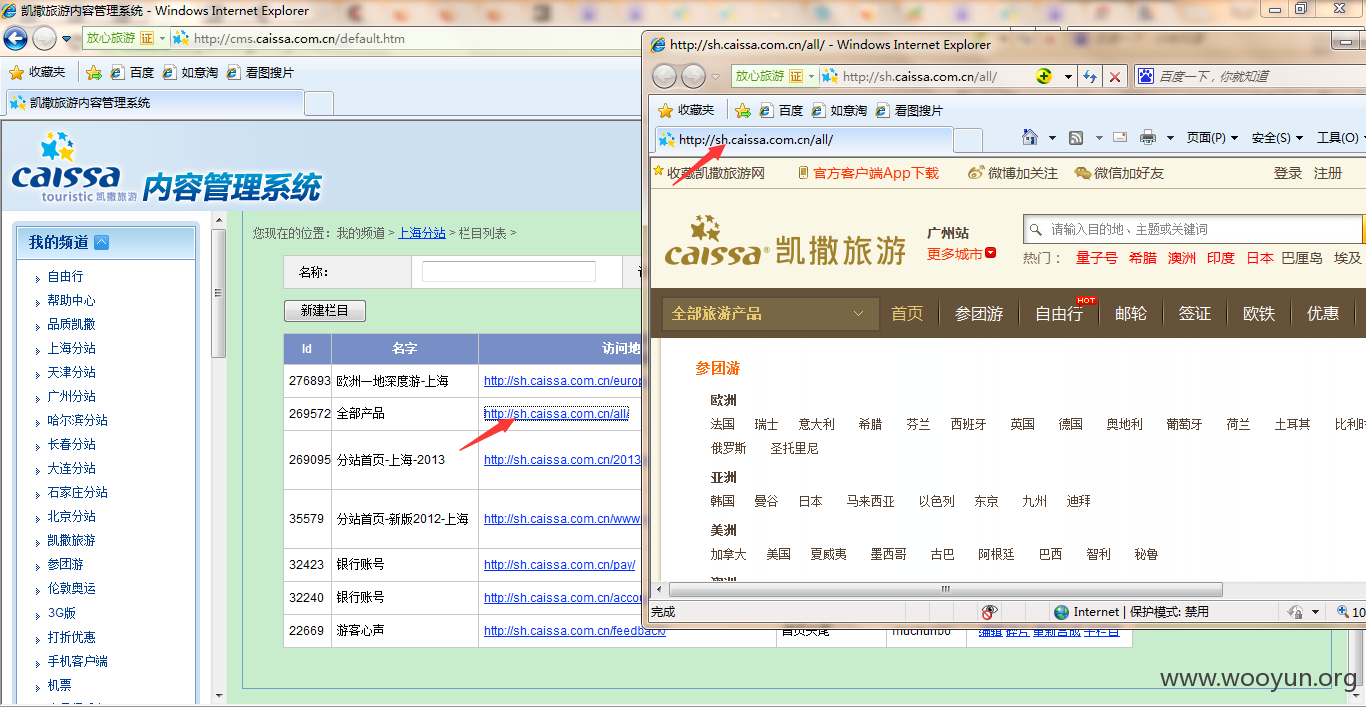Open 手机客户端 in the channel tree
This screenshot has height=707, width=1366.
(77, 661)
